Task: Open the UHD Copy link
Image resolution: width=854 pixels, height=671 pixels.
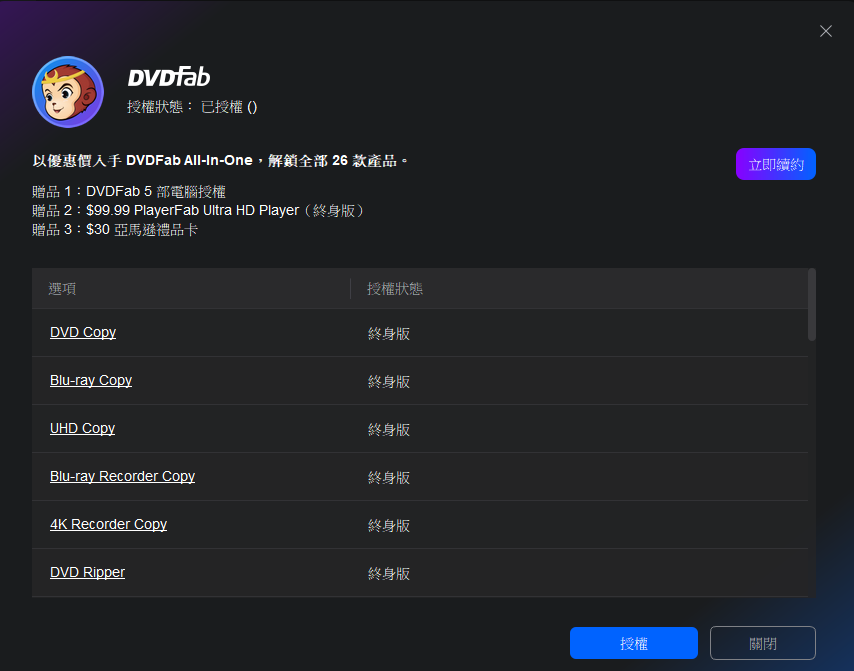Action: coord(82,428)
